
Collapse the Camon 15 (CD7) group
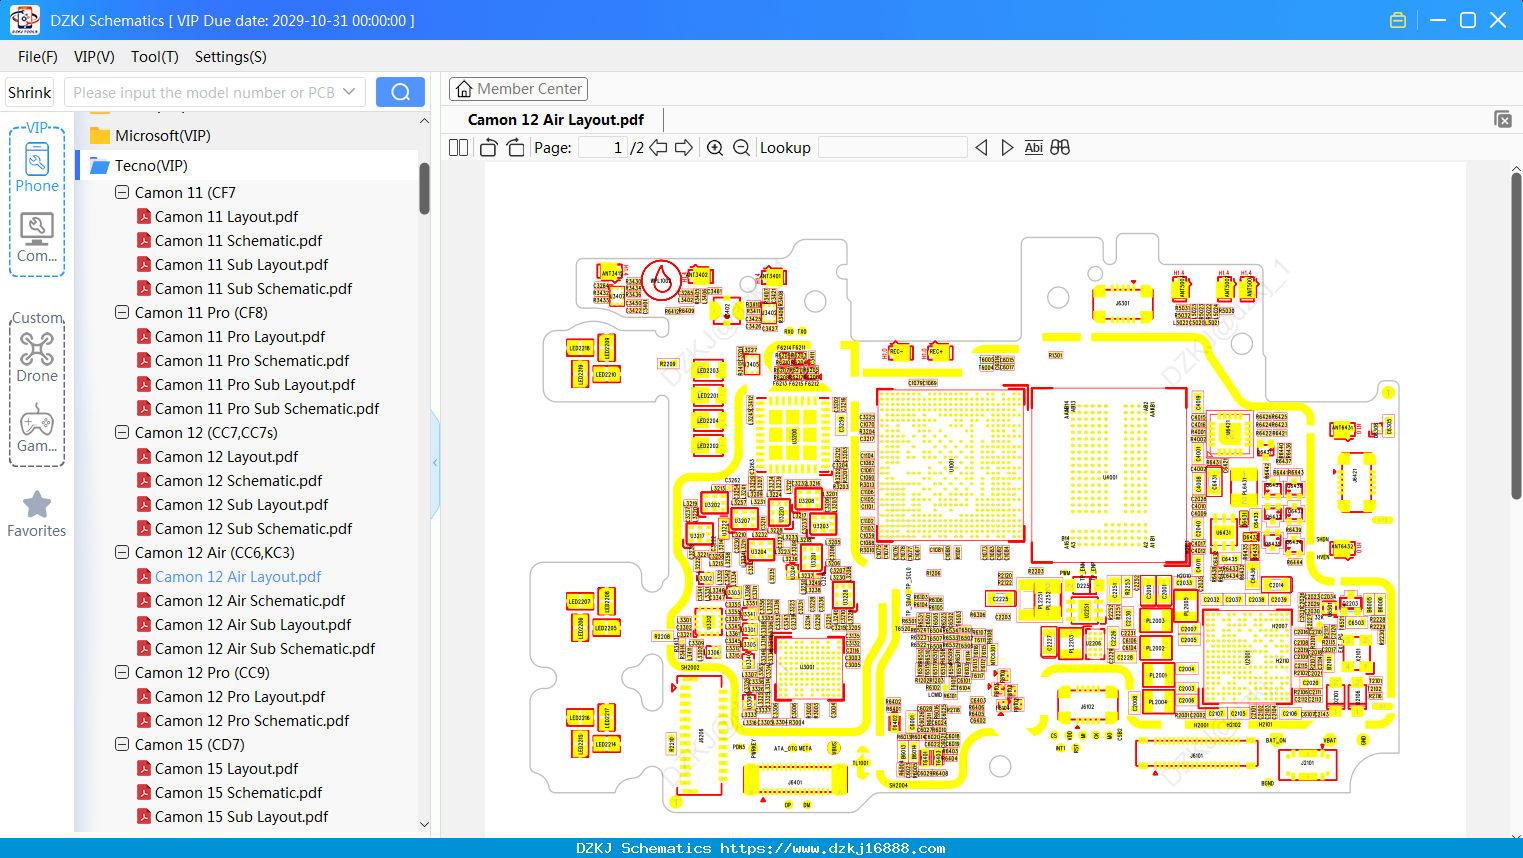click(122, 744)
